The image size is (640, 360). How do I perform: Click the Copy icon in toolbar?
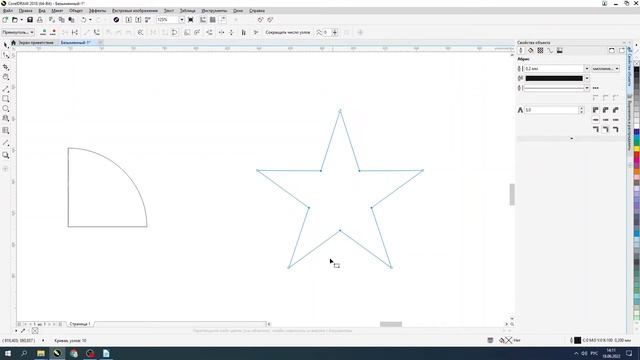click(61, 20)
